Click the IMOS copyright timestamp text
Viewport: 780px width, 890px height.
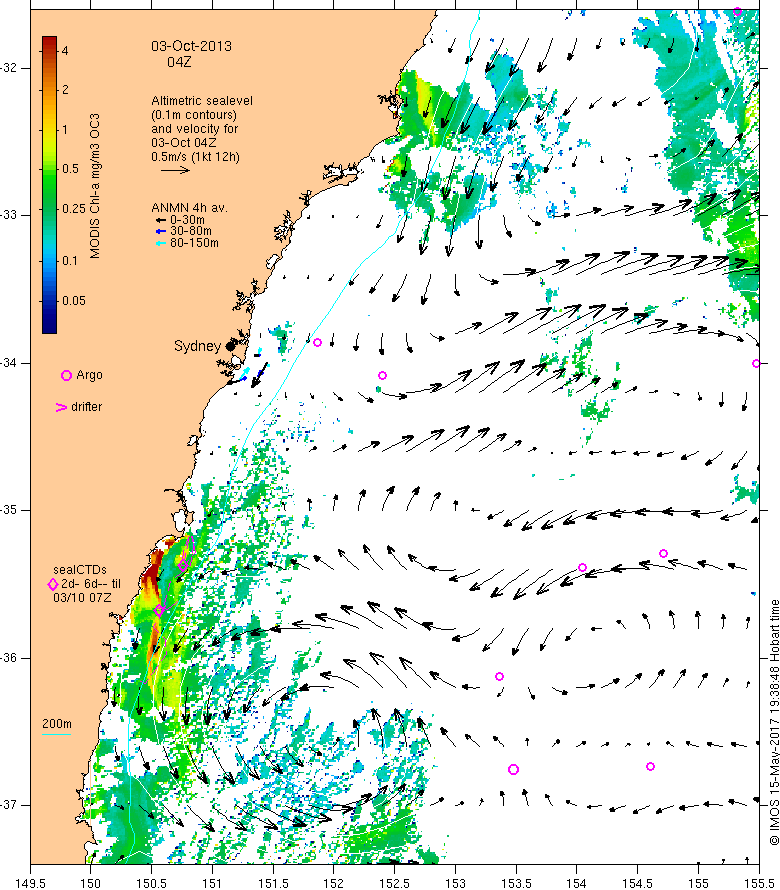[774, 722]
